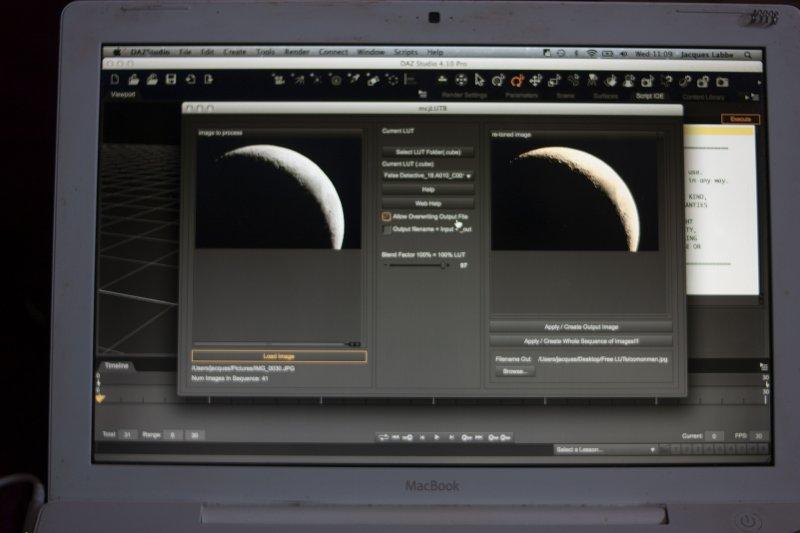
Task: Click the image sequence slider under source image
Action: (x=277, y=344)
